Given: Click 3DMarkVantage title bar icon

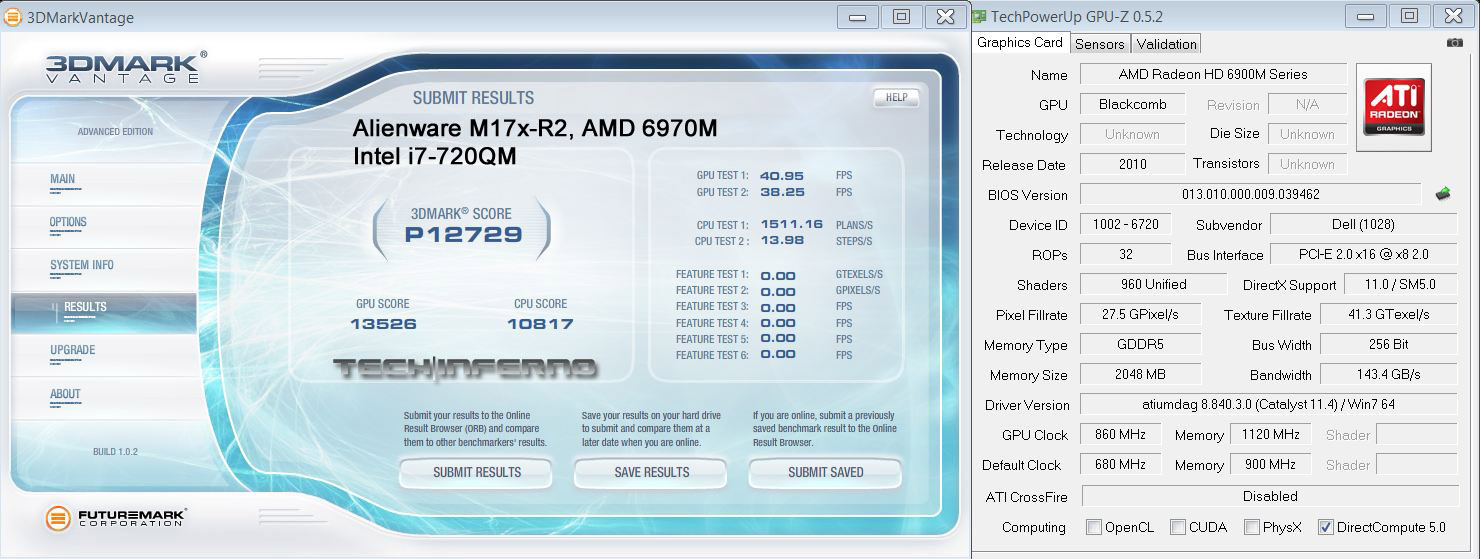Looking at the screenshot, I should [x=13, y=17].
